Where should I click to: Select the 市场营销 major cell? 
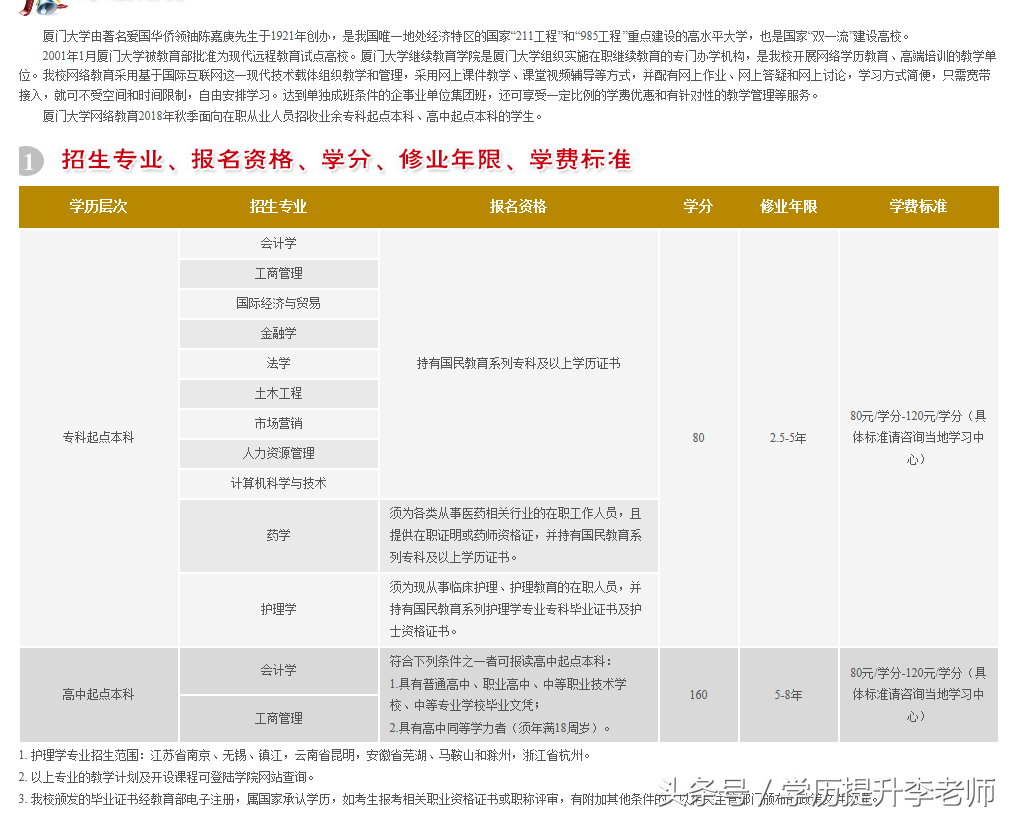pos(278,423)
